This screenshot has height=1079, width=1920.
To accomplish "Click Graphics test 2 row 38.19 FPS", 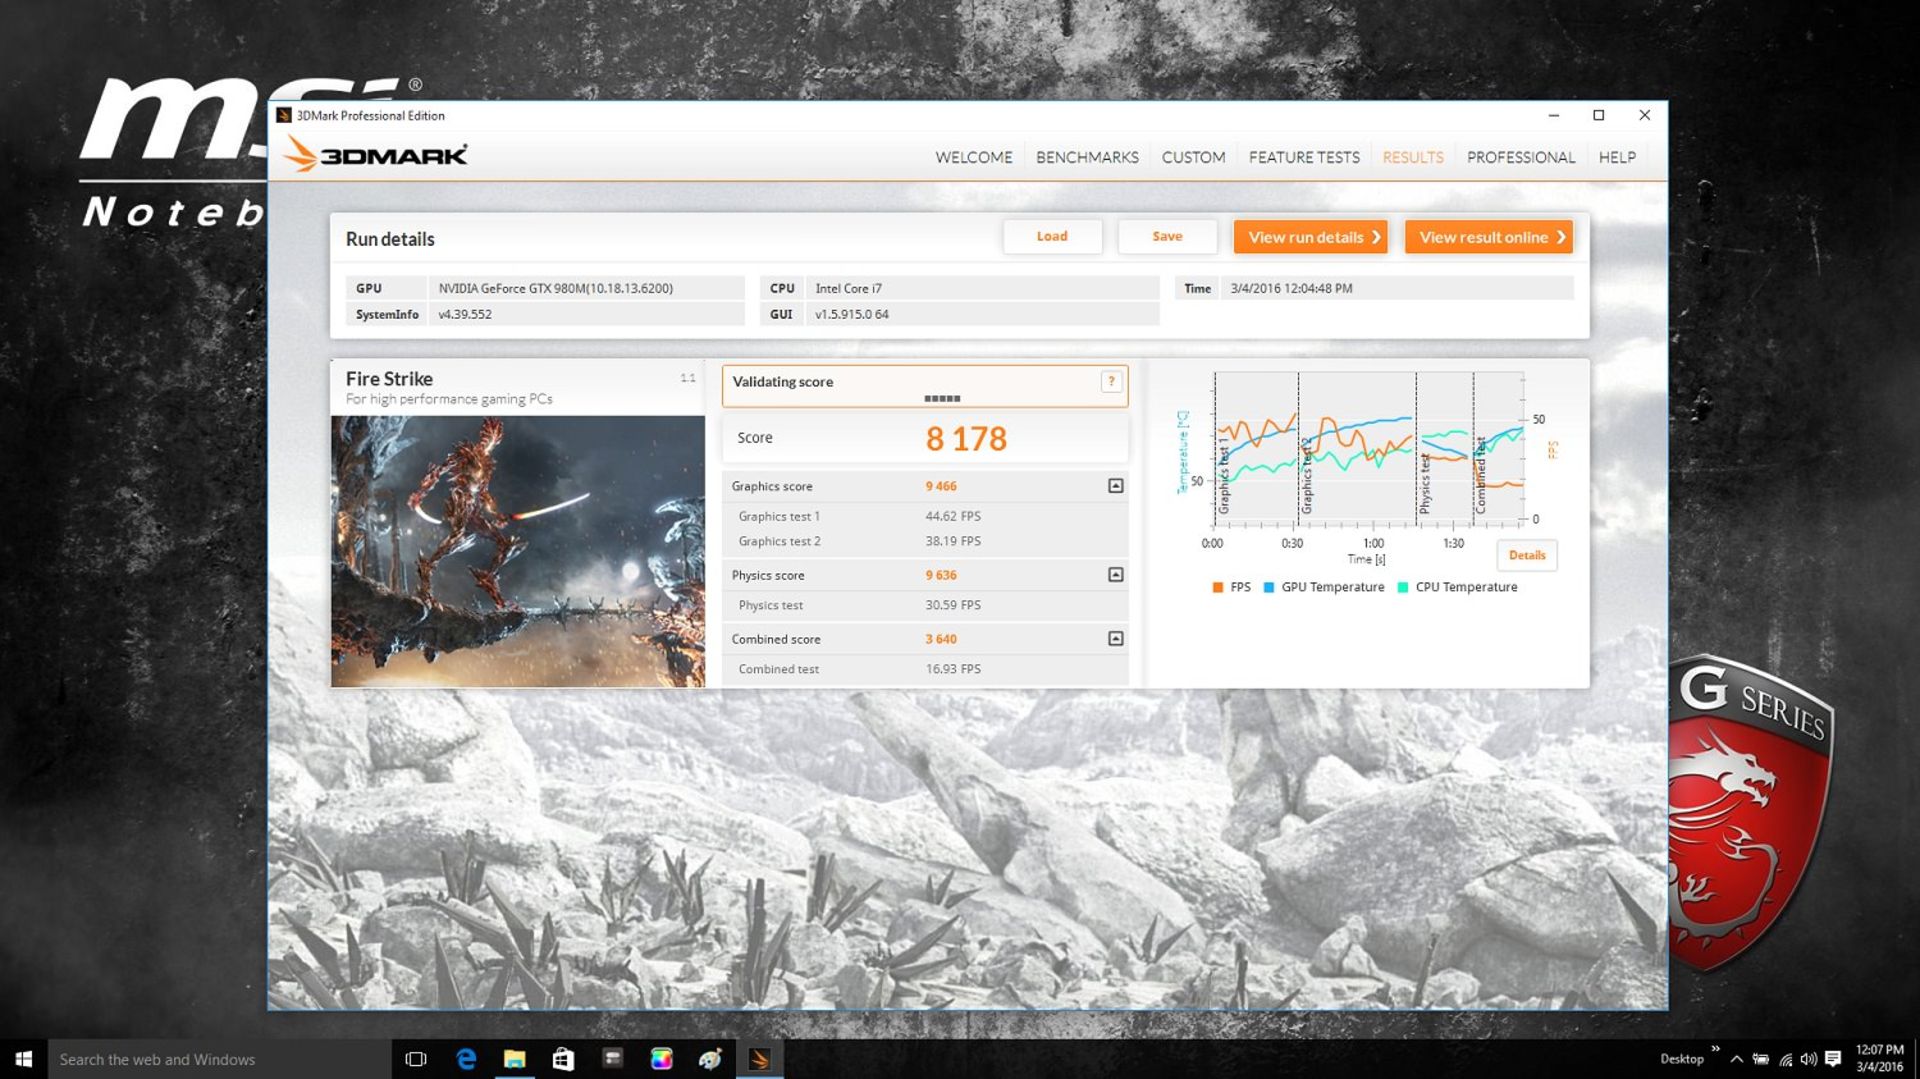I will (925, 541).
